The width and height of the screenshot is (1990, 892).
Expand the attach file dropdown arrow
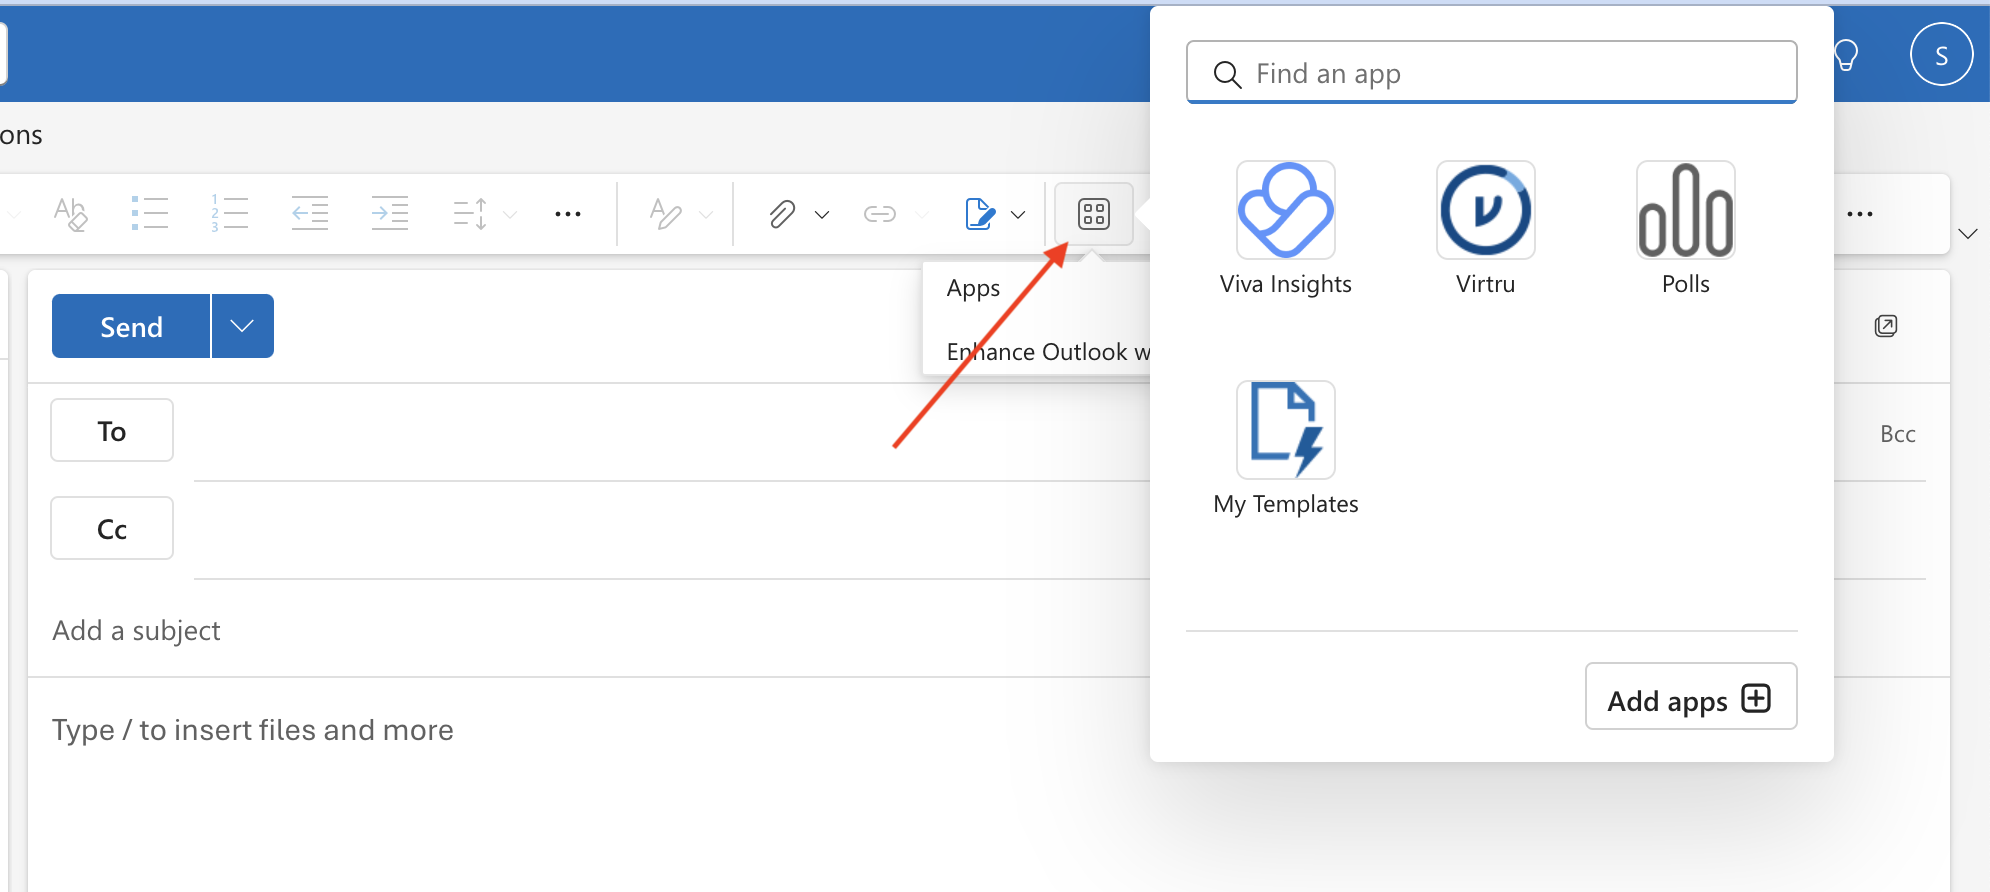click(x=822, y=215)
